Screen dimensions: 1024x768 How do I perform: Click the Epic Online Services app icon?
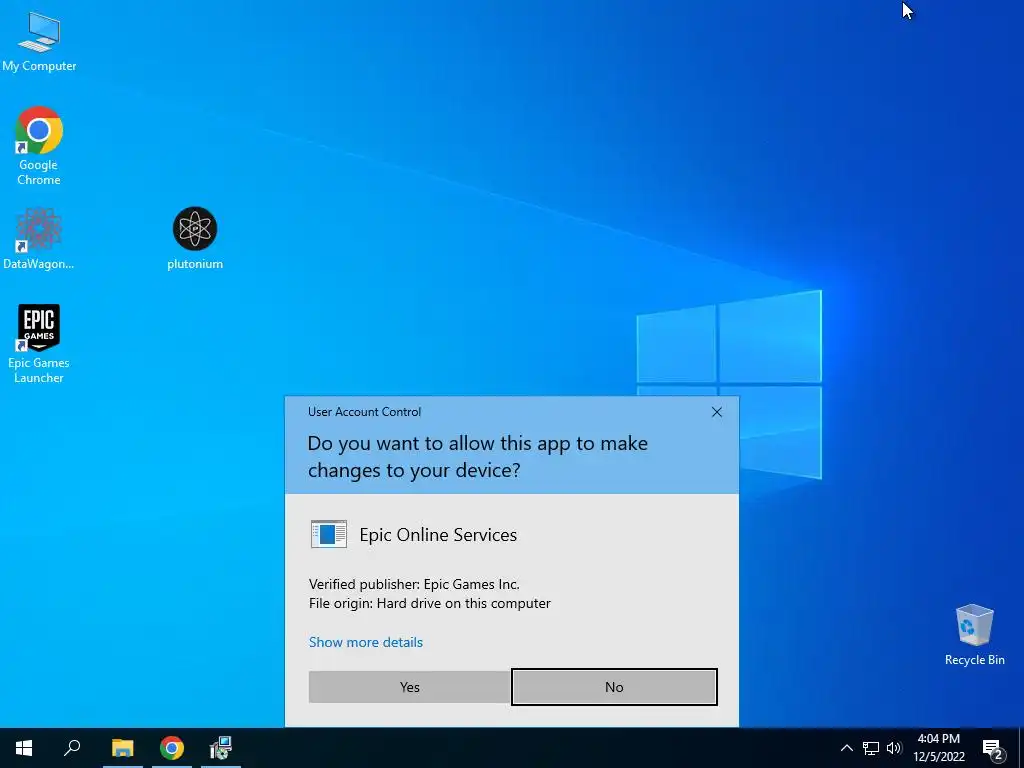pyautogui.click(x=328, y=534)
